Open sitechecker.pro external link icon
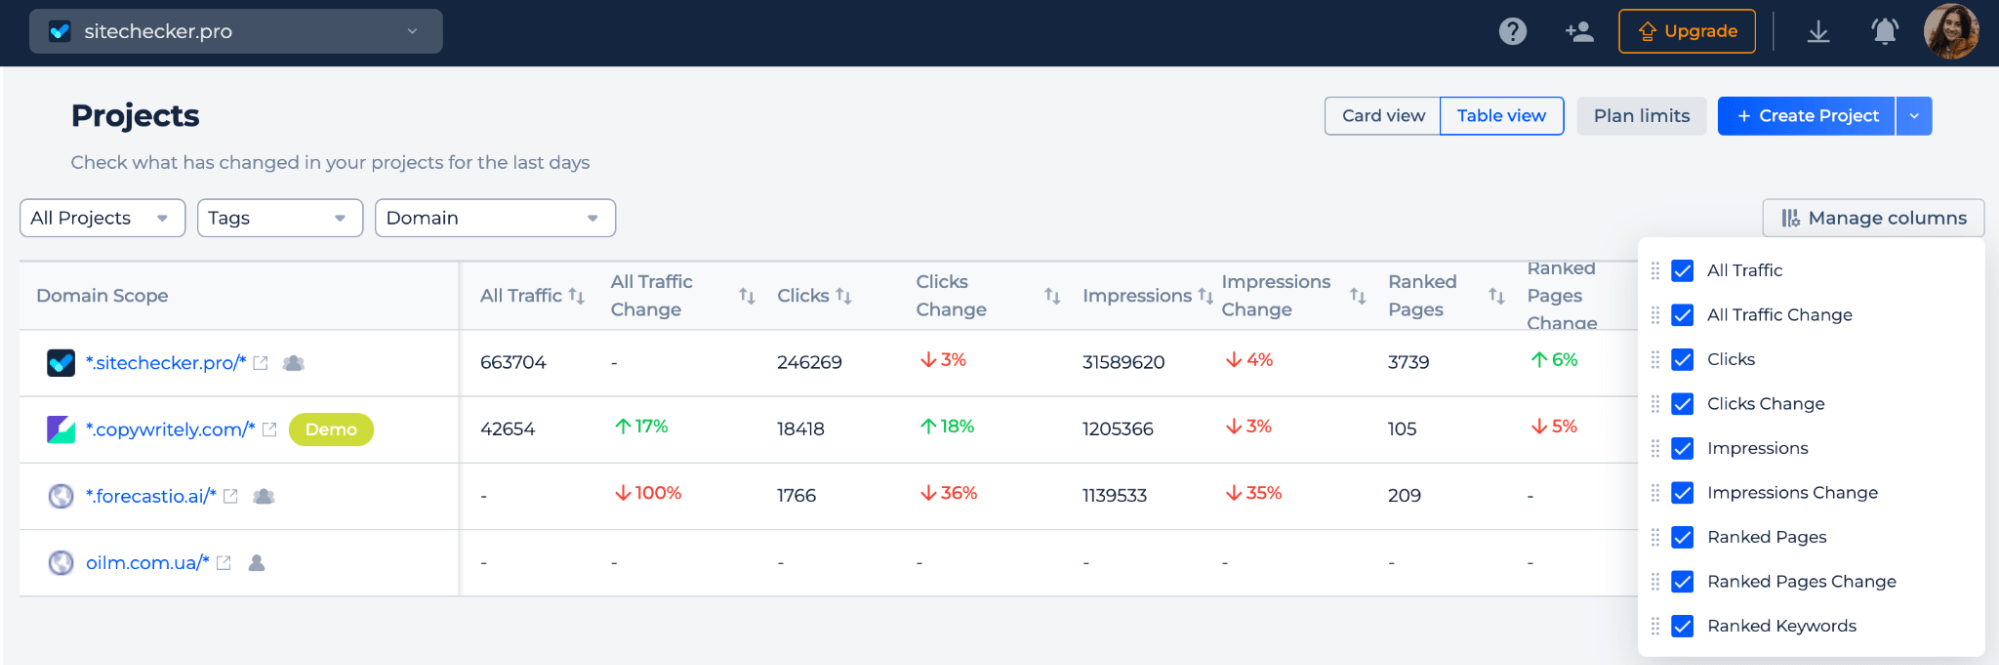The image size is (1999, 665). click(260, 363)
